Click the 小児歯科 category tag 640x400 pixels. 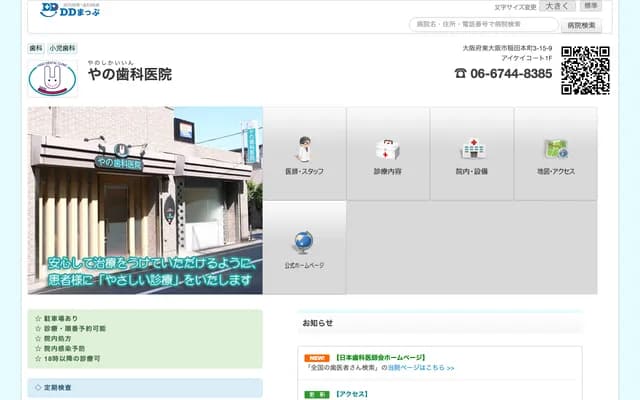click(62, 48)
